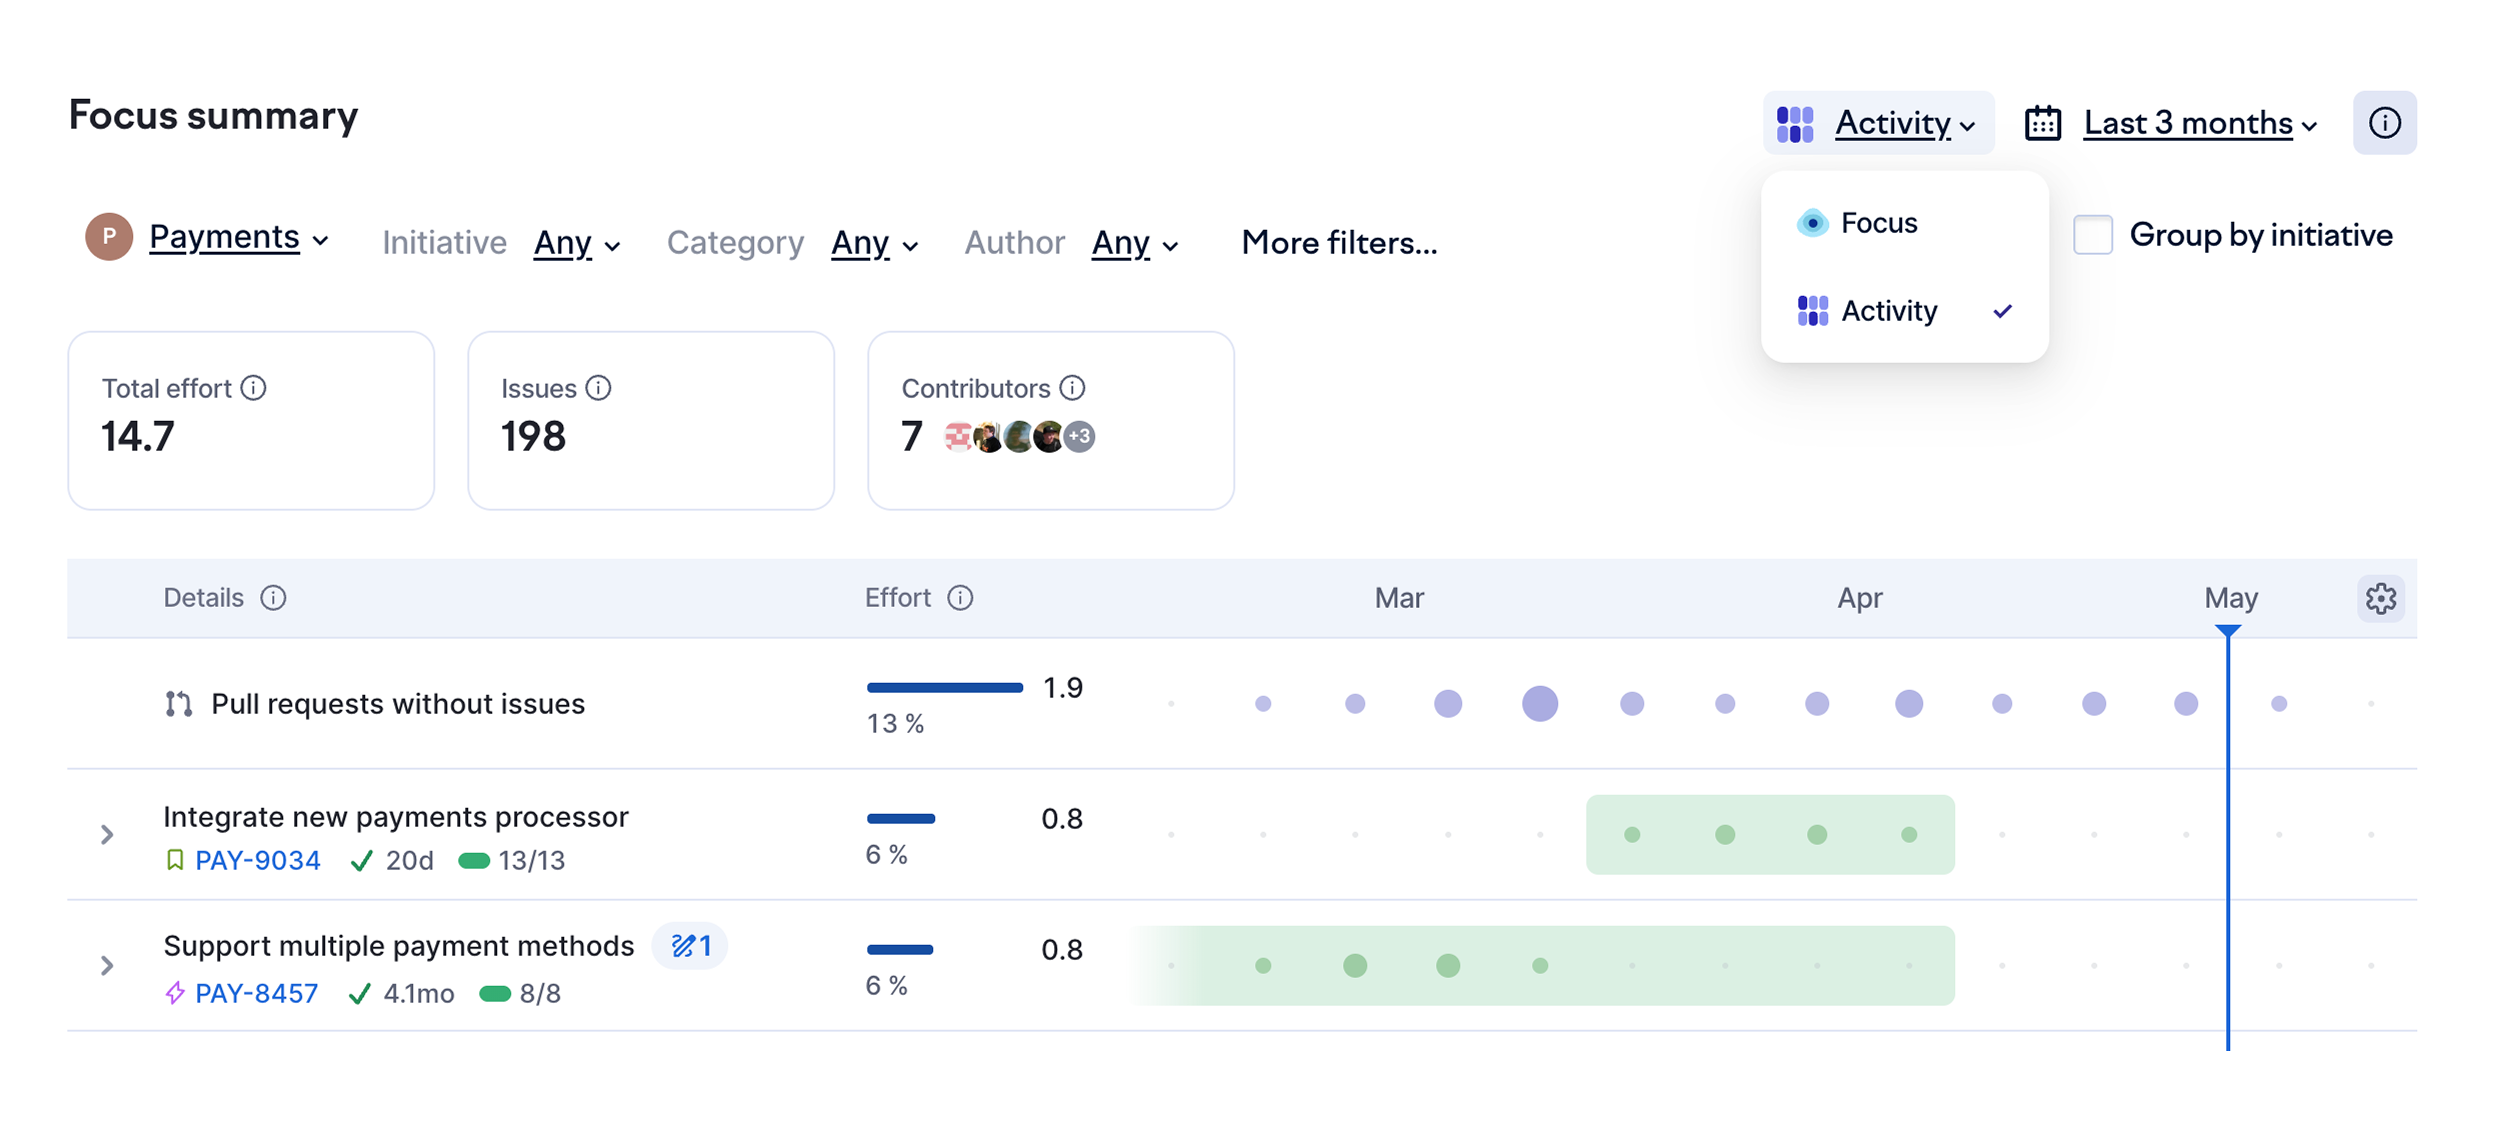Expand the Support multiple payment methods row

pos(107,966)
